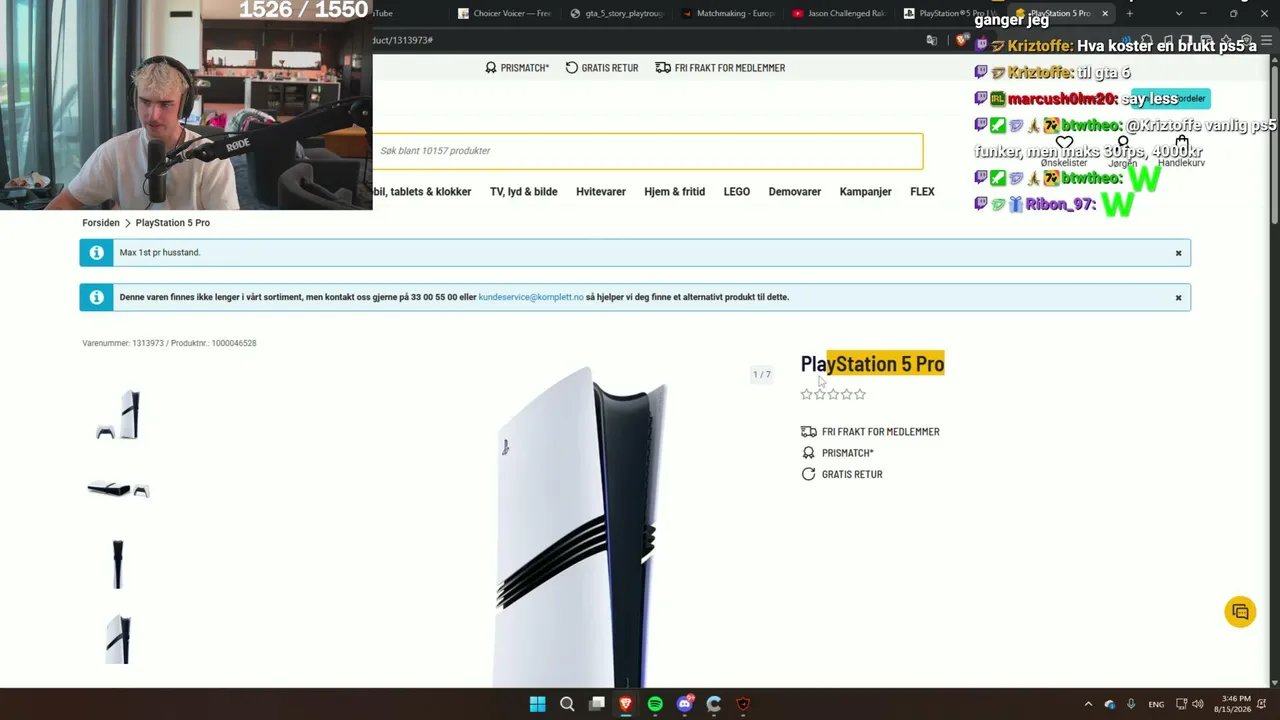Screen dimensions: 1280x720
Task: Open tablets & klokker category
Action: [x=422, y=192]
